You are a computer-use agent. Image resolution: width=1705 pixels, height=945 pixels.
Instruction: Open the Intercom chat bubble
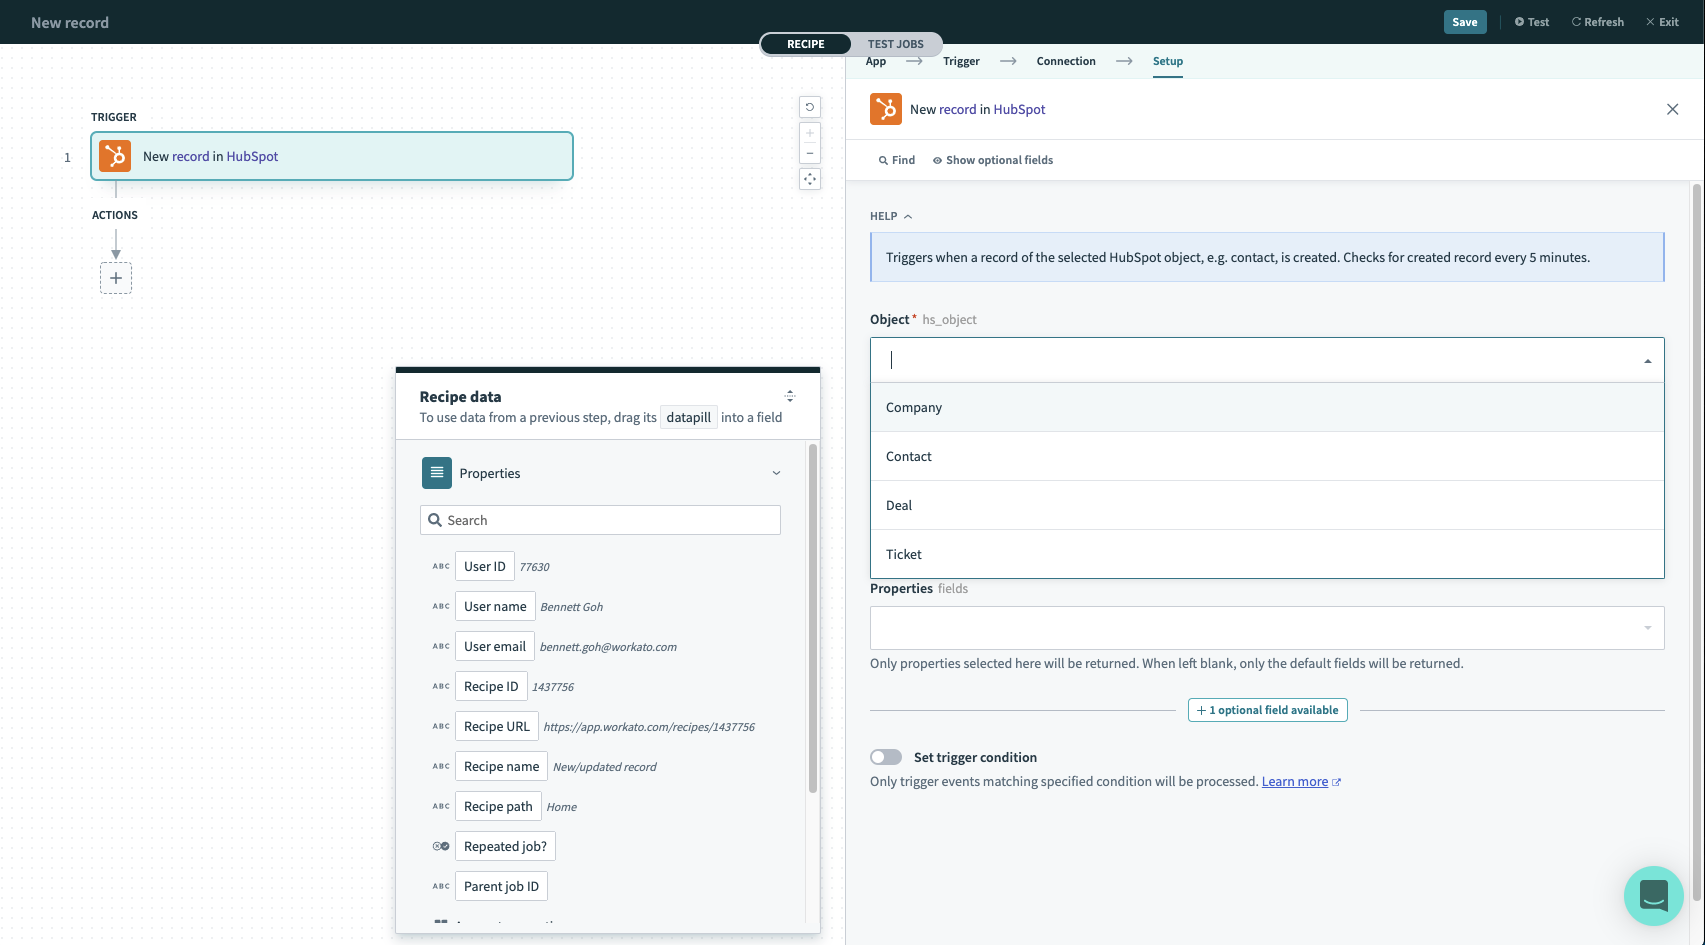(1653, 895)
